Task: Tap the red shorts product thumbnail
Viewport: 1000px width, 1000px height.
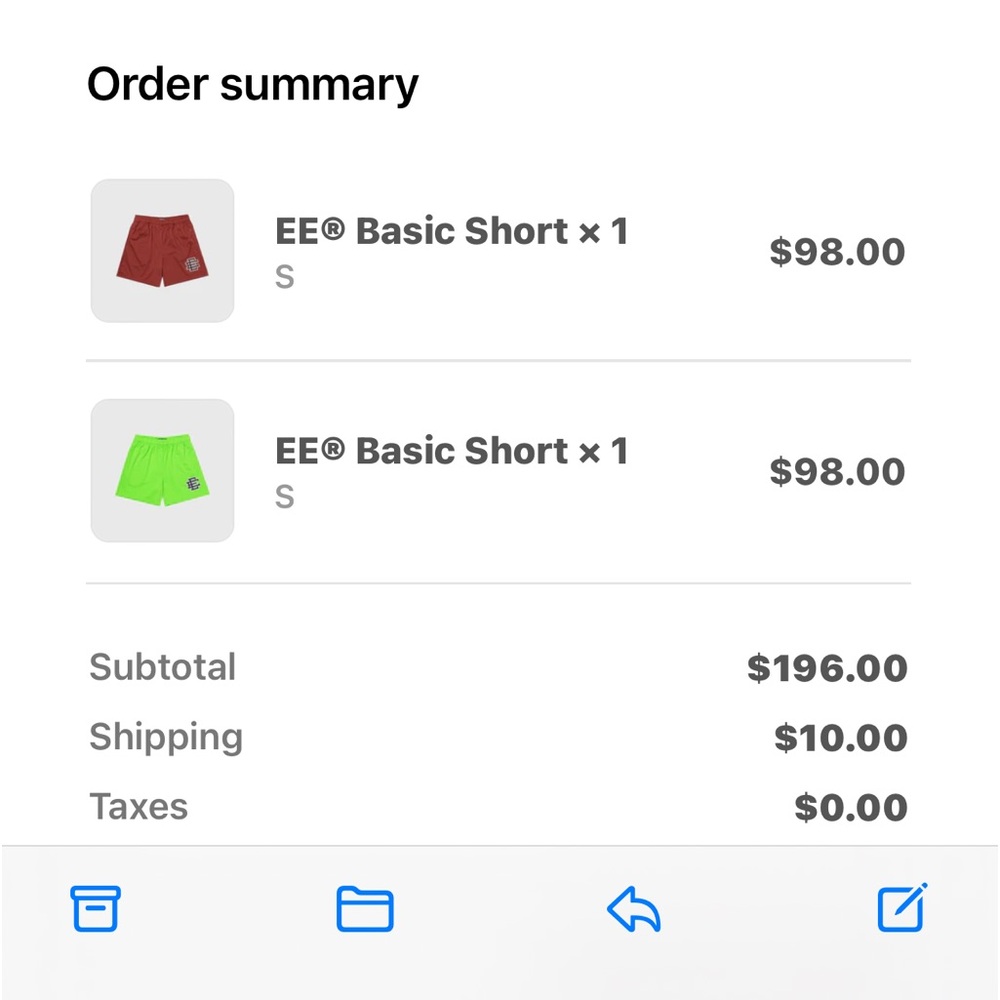Action: click(x=162, y=251)
